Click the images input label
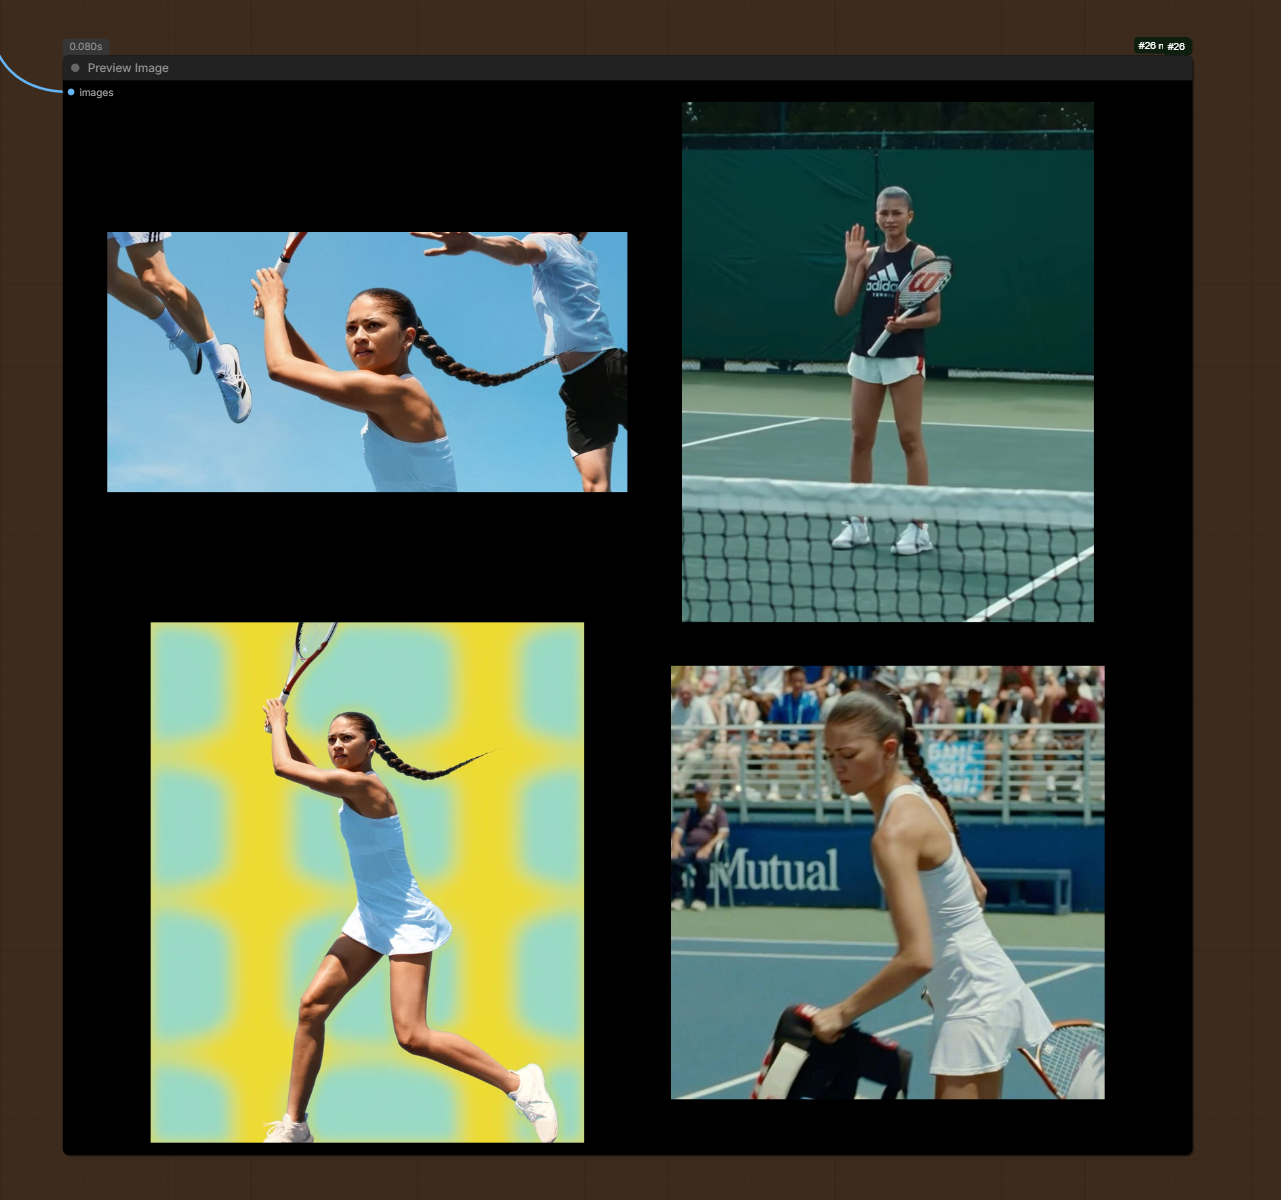 (96, 92)
